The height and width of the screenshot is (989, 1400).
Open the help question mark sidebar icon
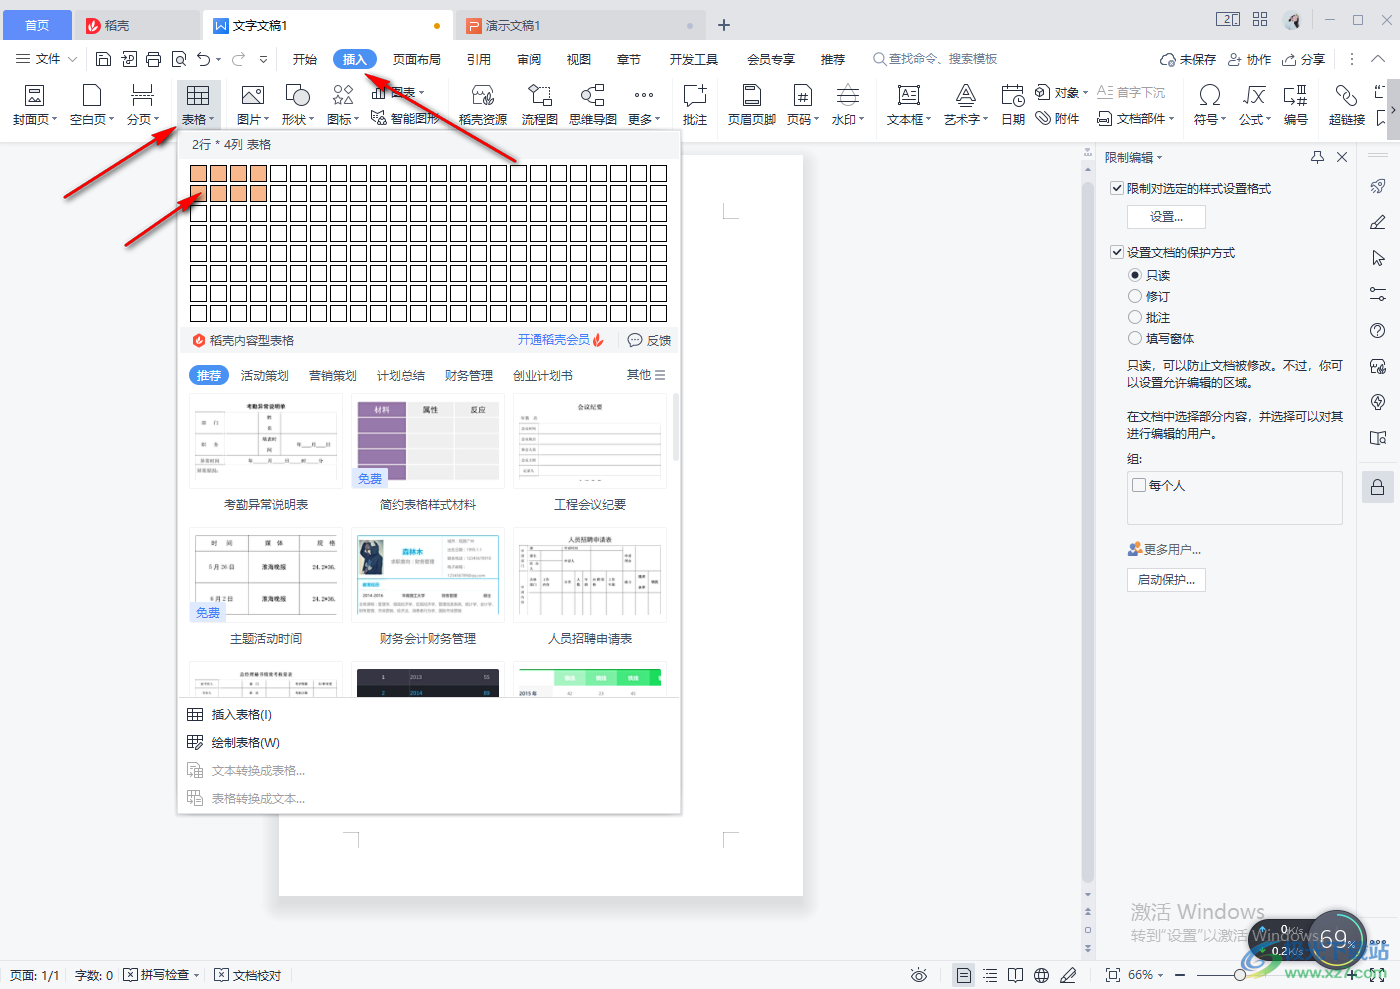[1378, 331]
